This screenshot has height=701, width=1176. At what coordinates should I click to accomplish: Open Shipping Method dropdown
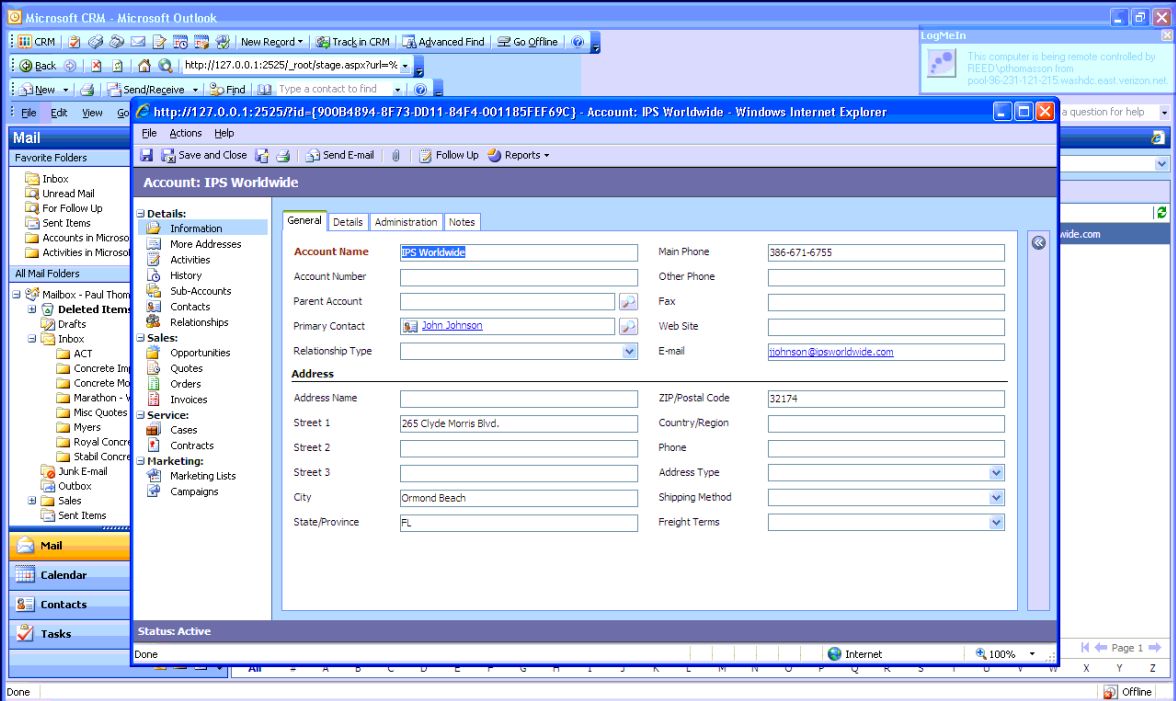pos(996,498)
